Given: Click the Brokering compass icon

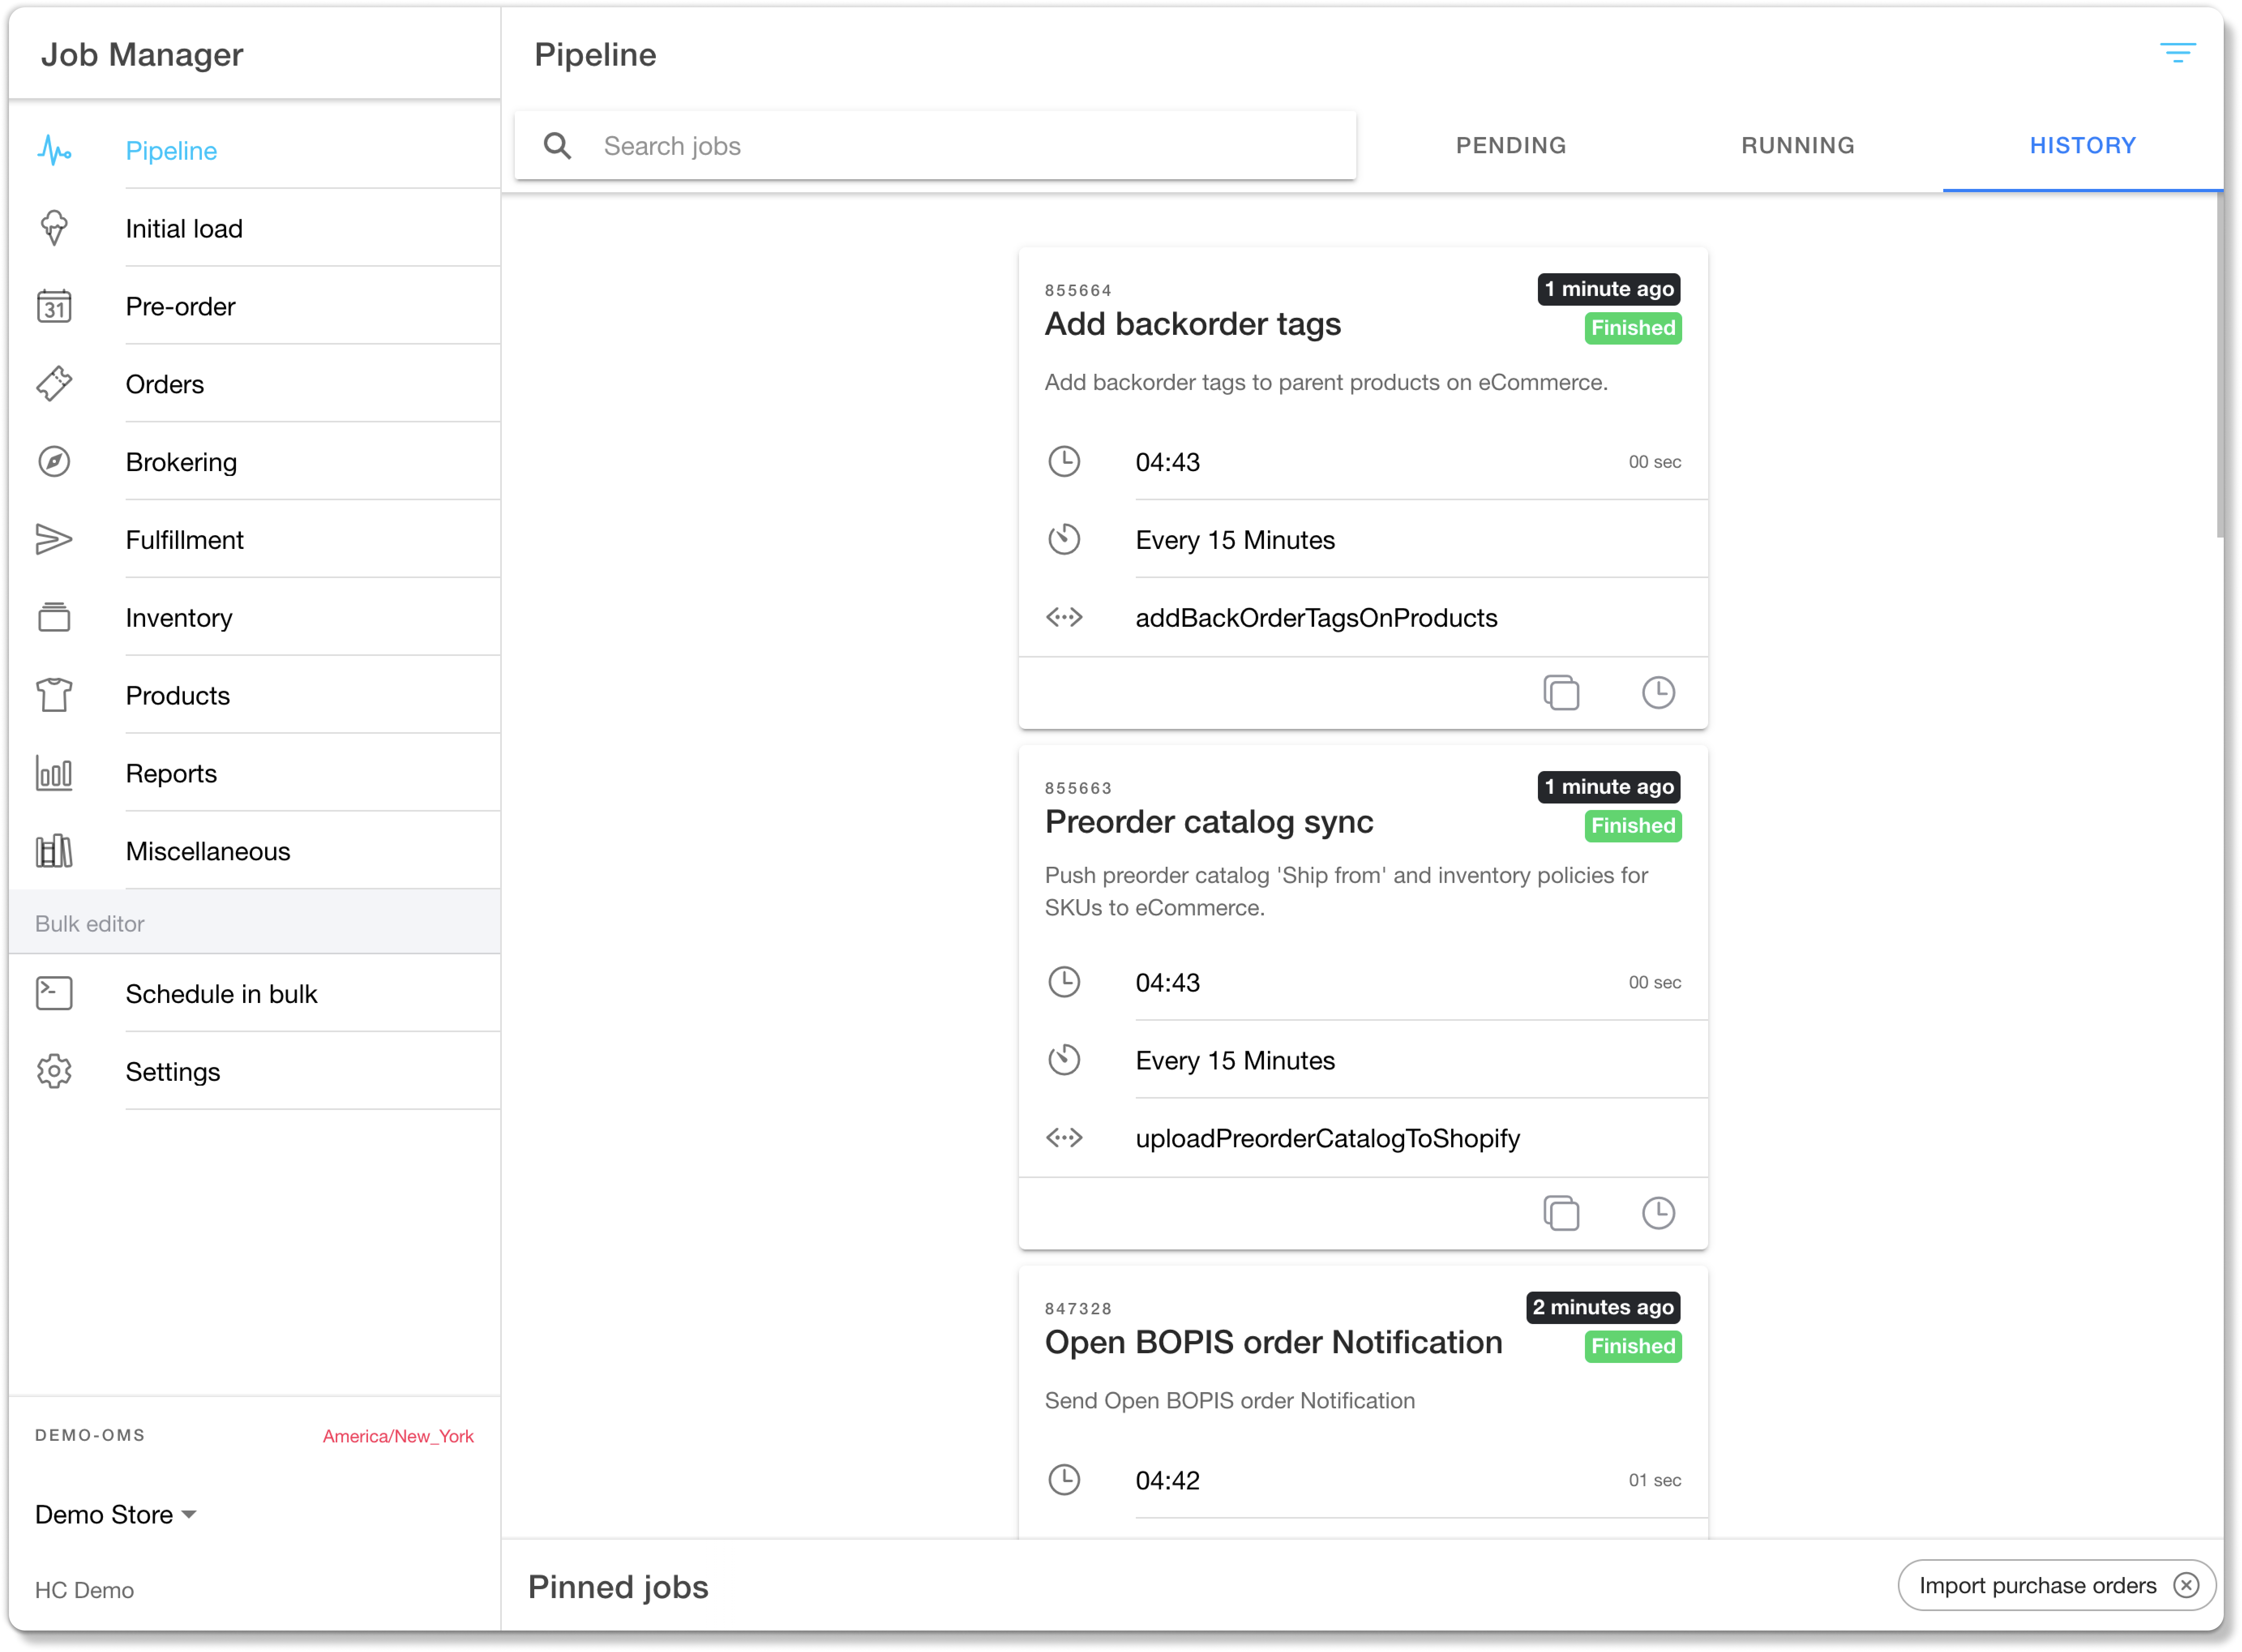Looking at the screenshot, I should (x=54, y=462).
